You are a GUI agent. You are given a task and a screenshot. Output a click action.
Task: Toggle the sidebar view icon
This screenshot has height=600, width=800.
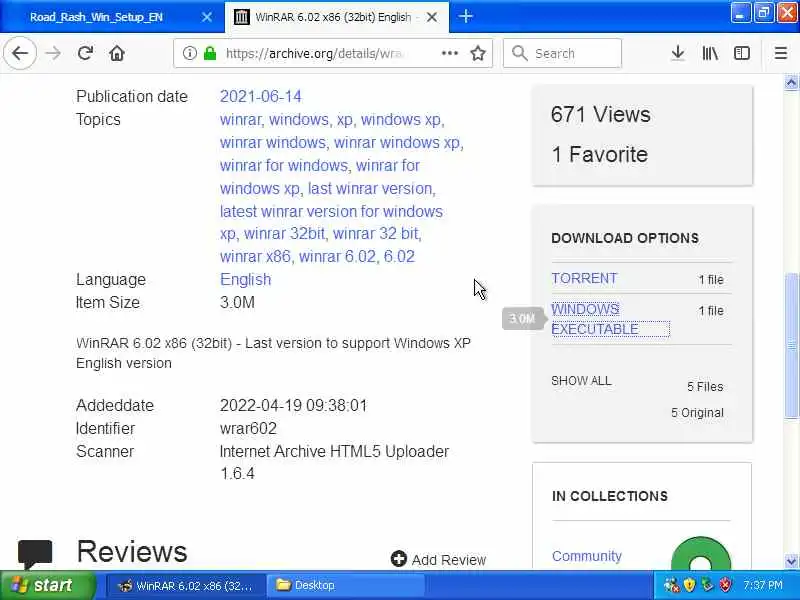[x=741, y=53]
